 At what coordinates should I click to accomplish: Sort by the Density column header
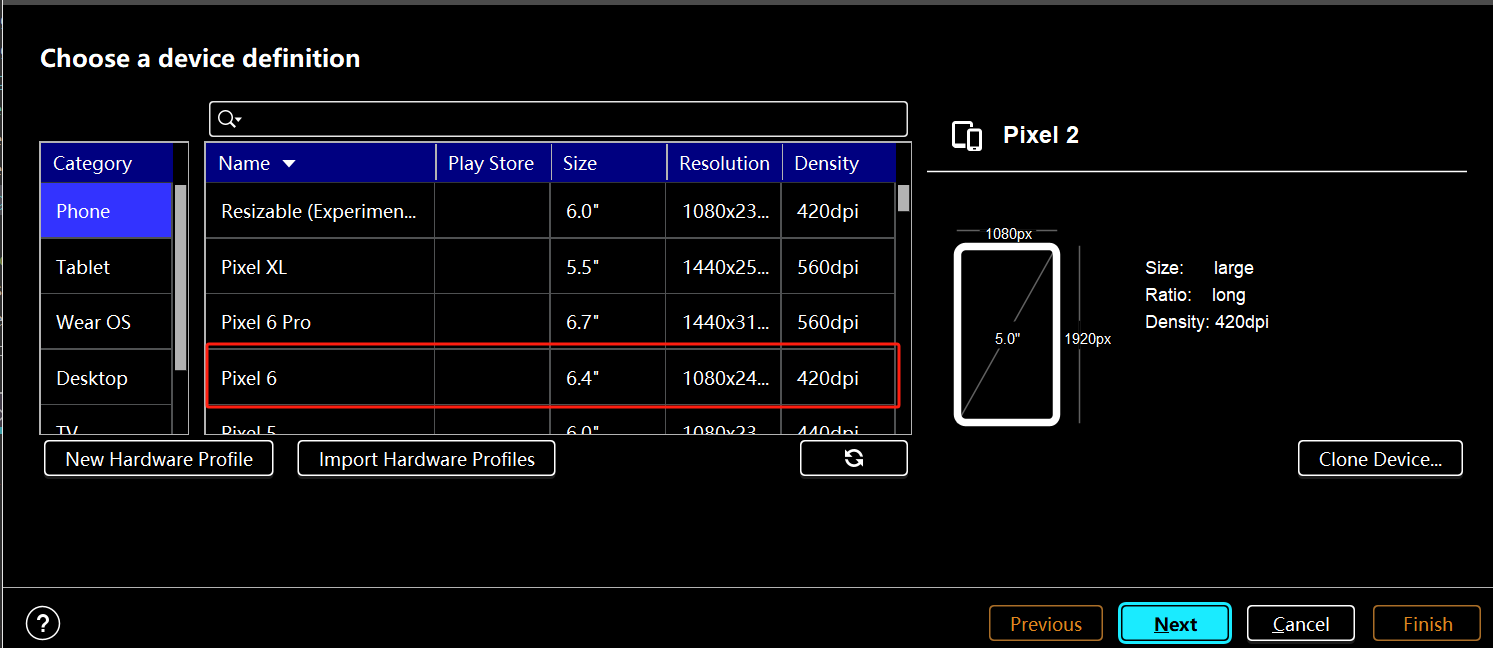click(x=838, y=163)
